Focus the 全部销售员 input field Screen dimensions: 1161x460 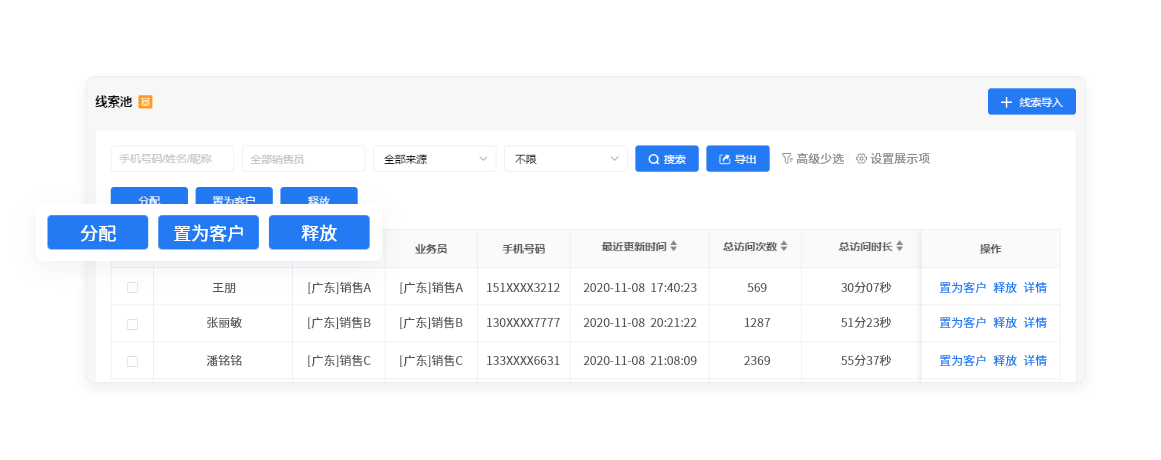(x=304, y=159)
